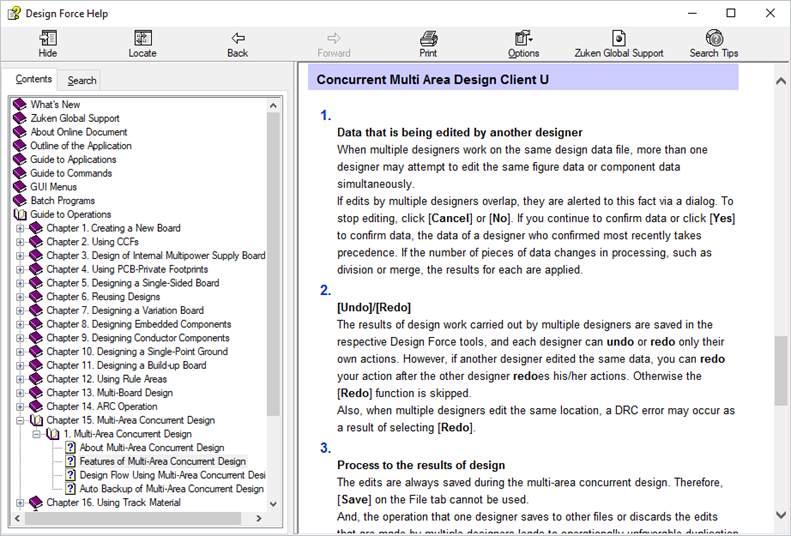
Task: Open Auto Backup of Multi-Area Concurrent Design
Action: click(172, 489)
